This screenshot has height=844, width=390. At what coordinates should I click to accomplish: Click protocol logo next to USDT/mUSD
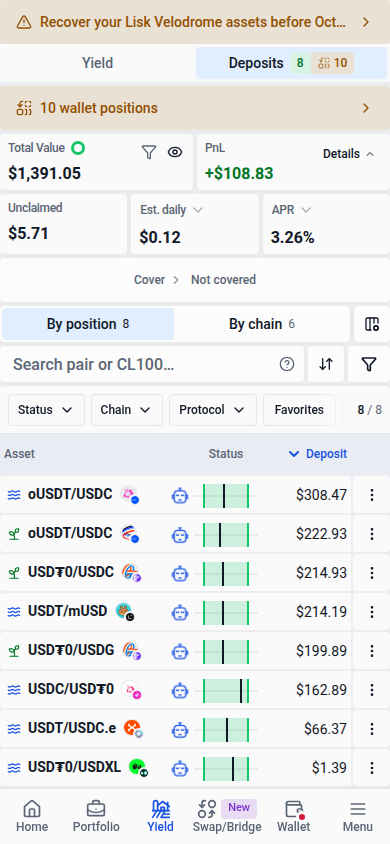[x=125, y=611]
